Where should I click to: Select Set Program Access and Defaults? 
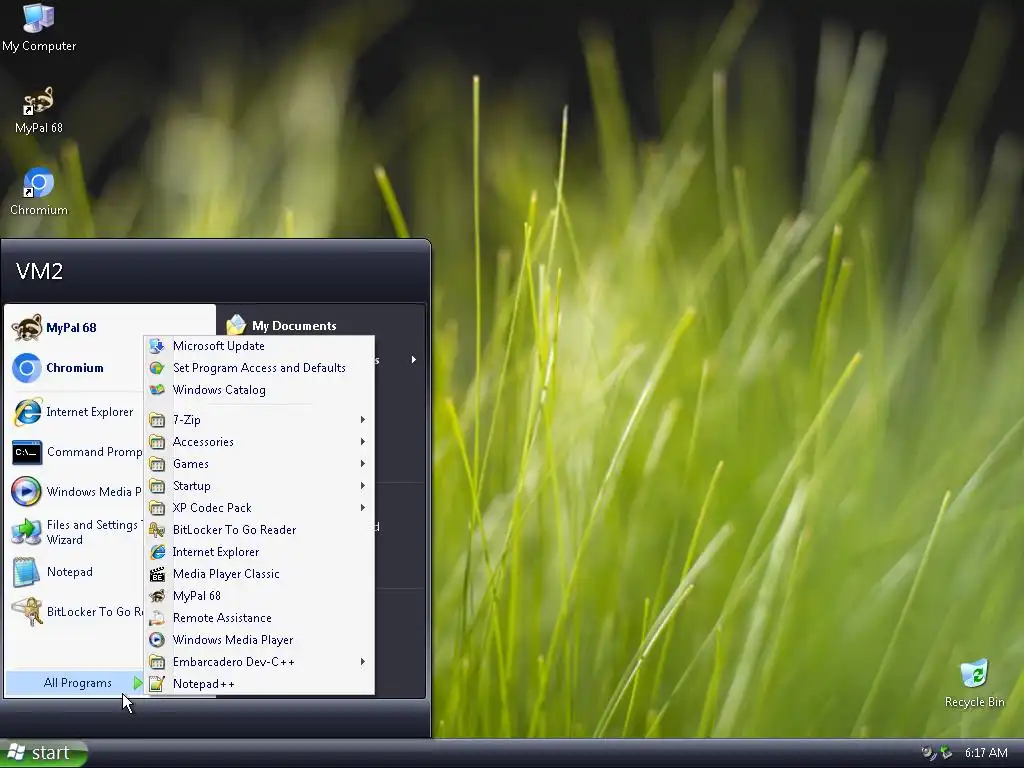pos(259,368)
